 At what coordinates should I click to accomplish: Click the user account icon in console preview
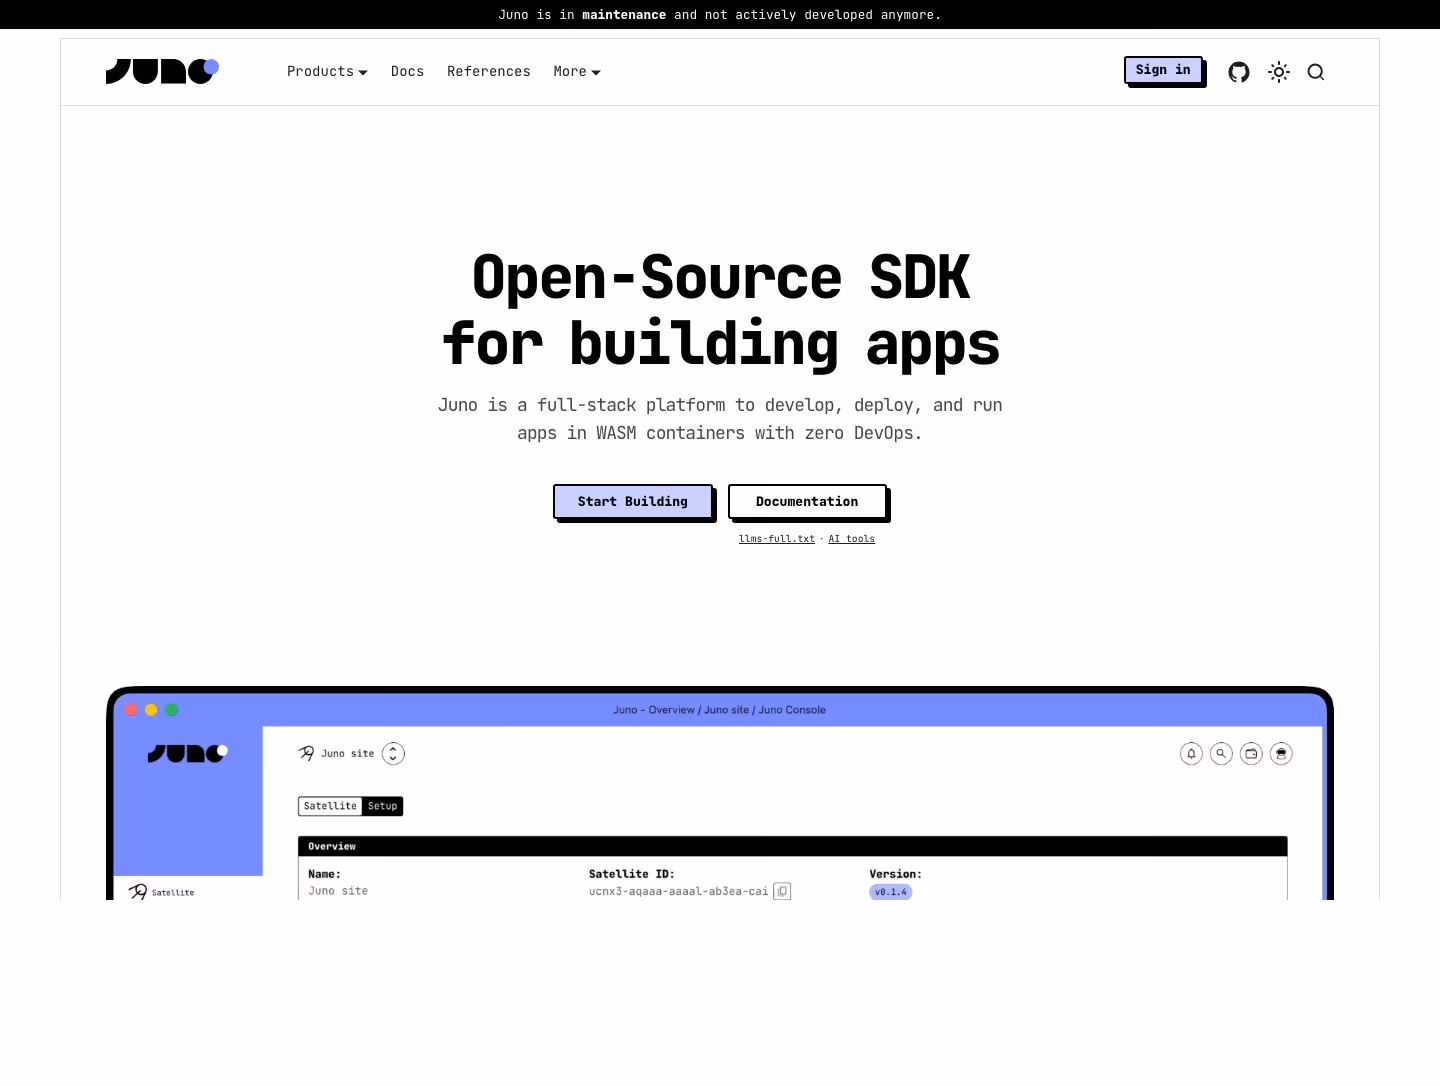(1281, 754)
